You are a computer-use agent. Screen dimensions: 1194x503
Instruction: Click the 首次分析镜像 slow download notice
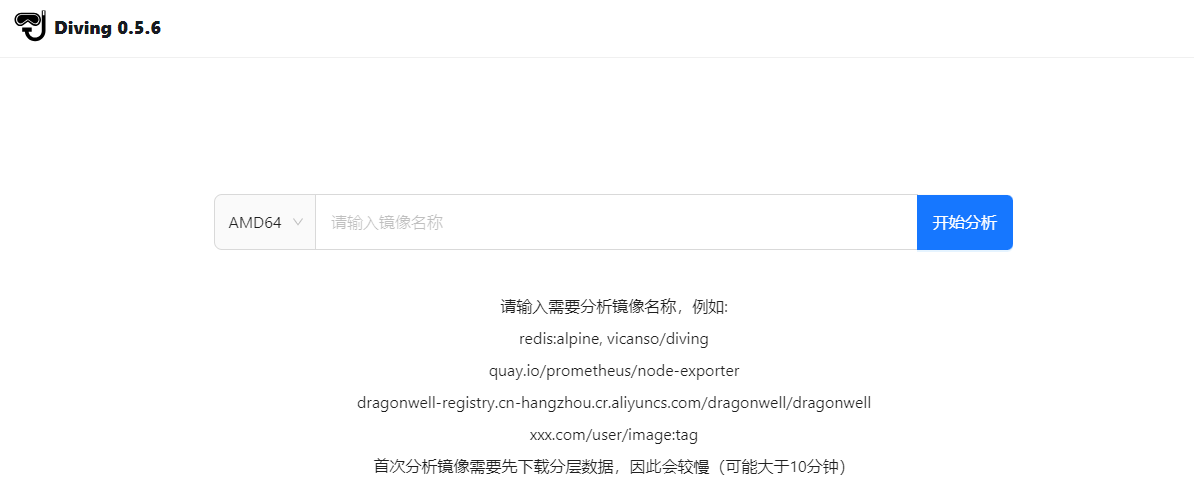pos(610,466)
